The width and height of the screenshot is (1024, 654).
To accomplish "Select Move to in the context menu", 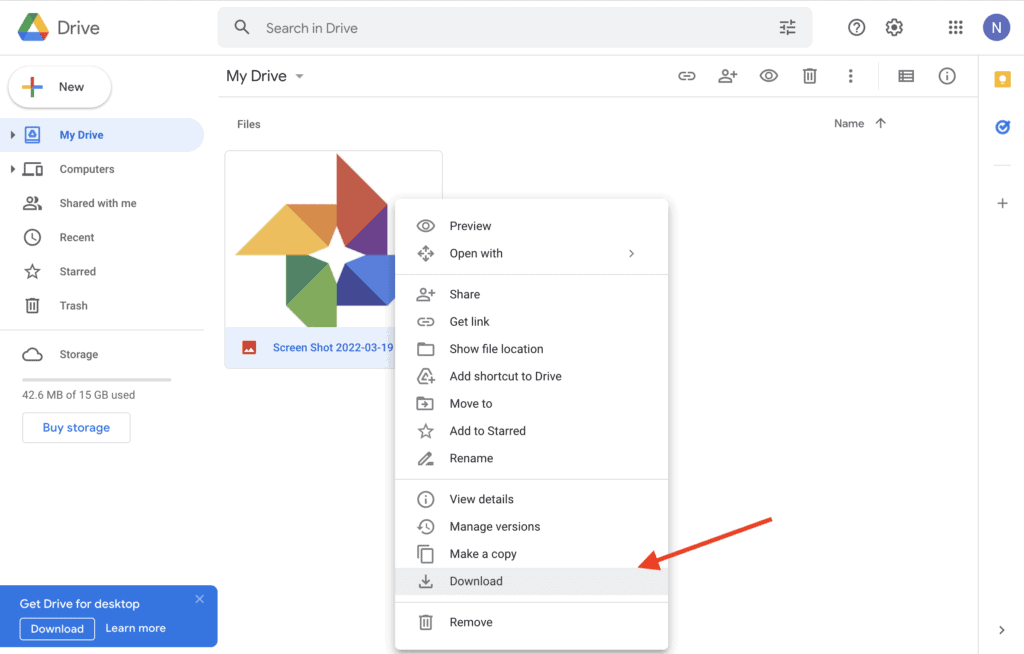I will 532,404.
